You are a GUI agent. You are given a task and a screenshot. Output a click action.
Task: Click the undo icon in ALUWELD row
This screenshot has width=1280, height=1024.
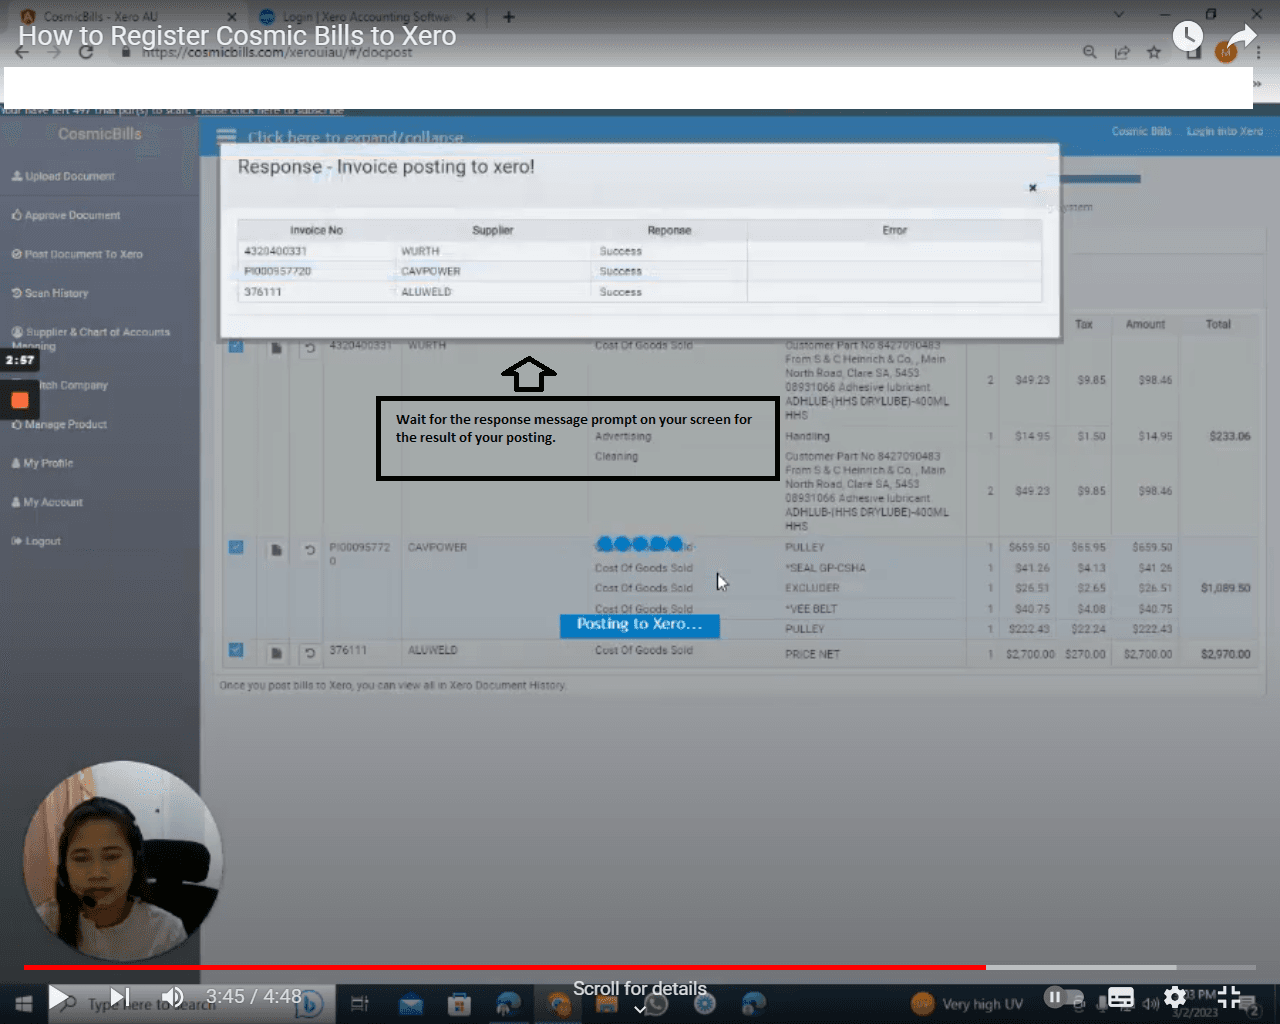pos(310,653)
